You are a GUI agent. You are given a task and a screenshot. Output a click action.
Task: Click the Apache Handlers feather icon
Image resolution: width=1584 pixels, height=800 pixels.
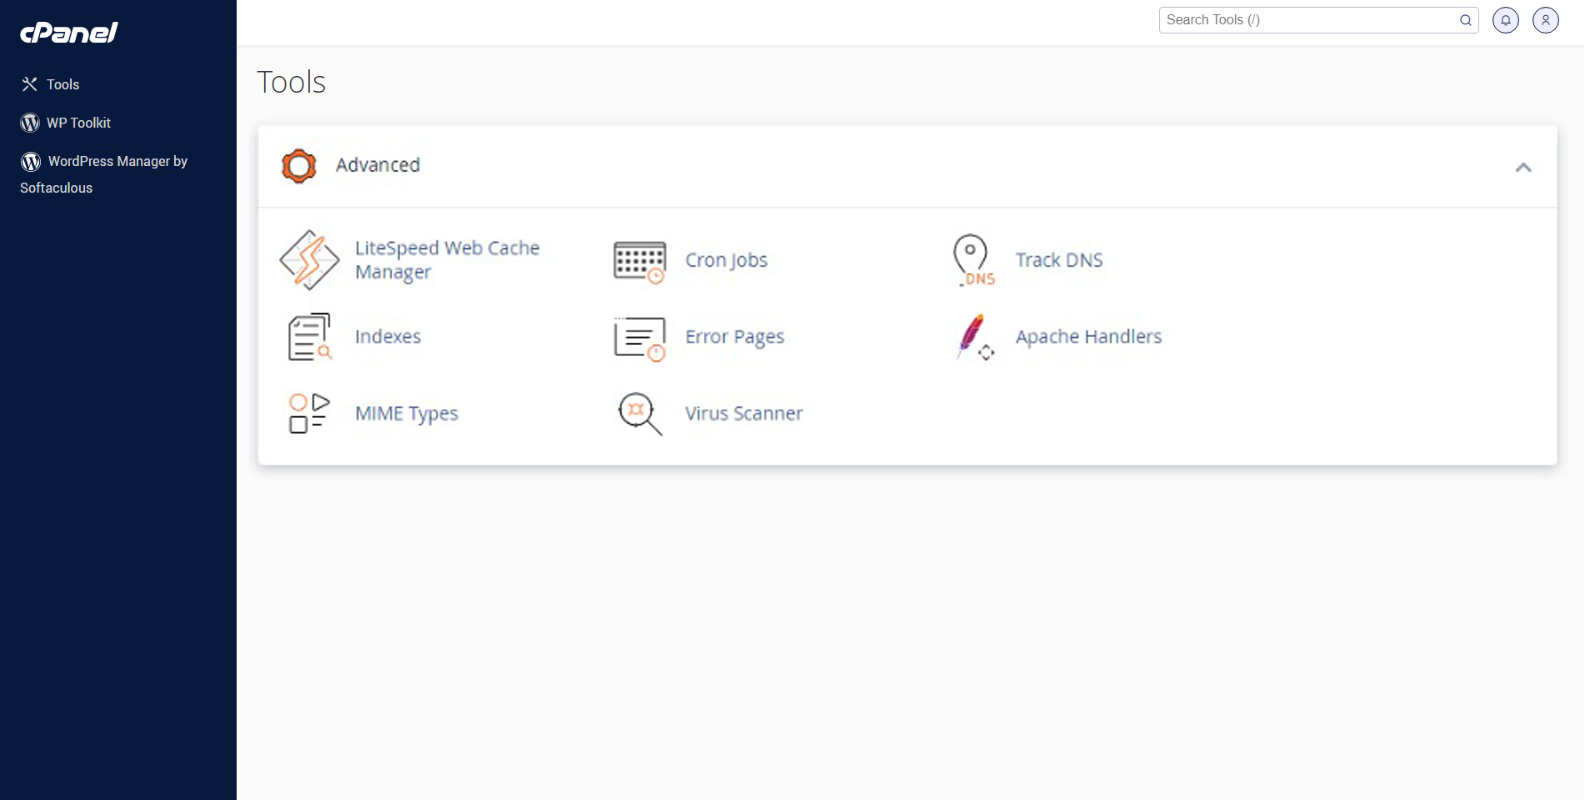[x=973, y=337]
